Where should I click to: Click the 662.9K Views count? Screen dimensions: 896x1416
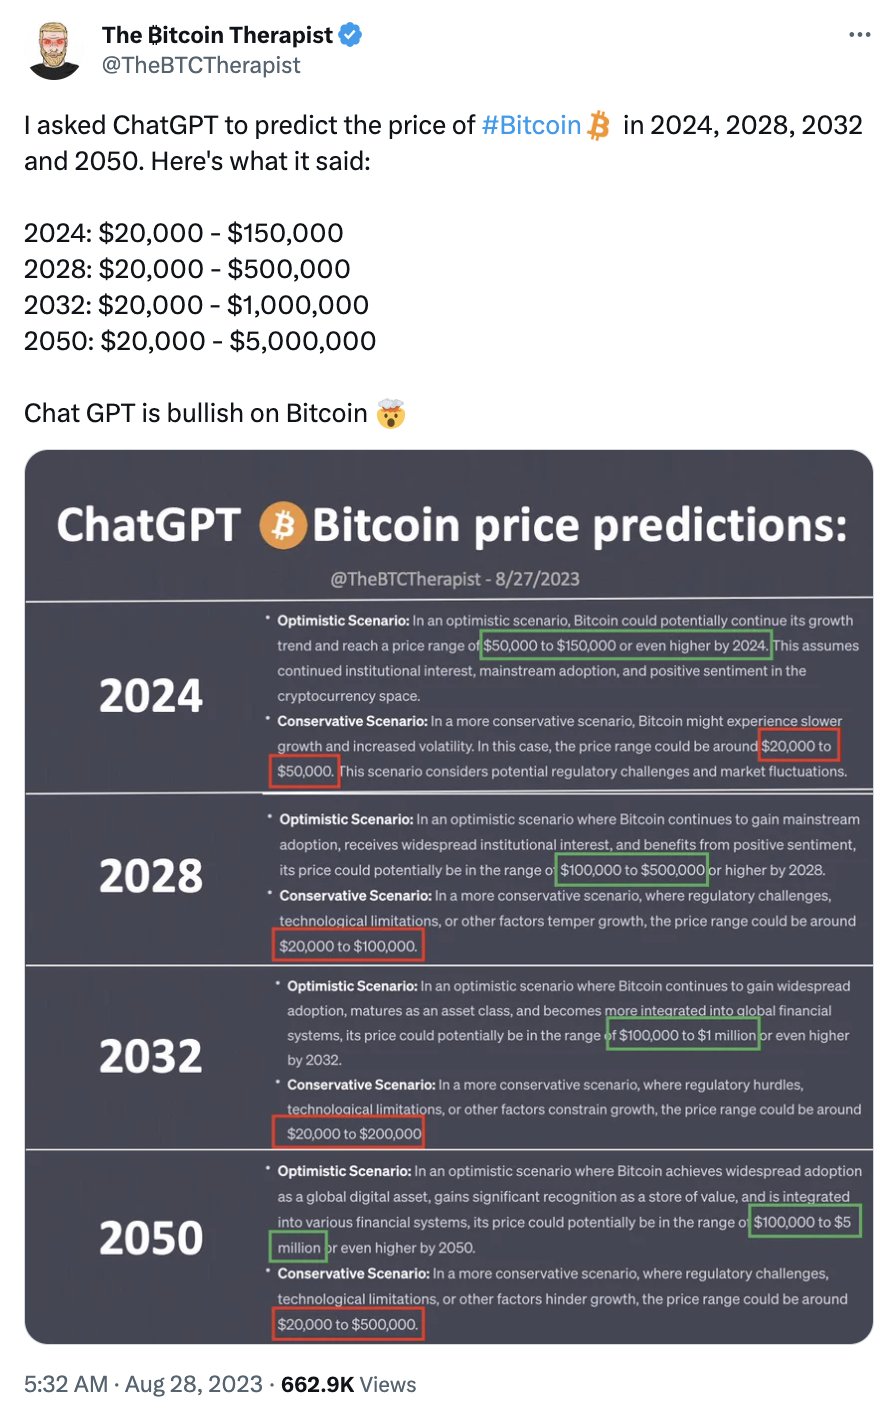[349, 1384]
